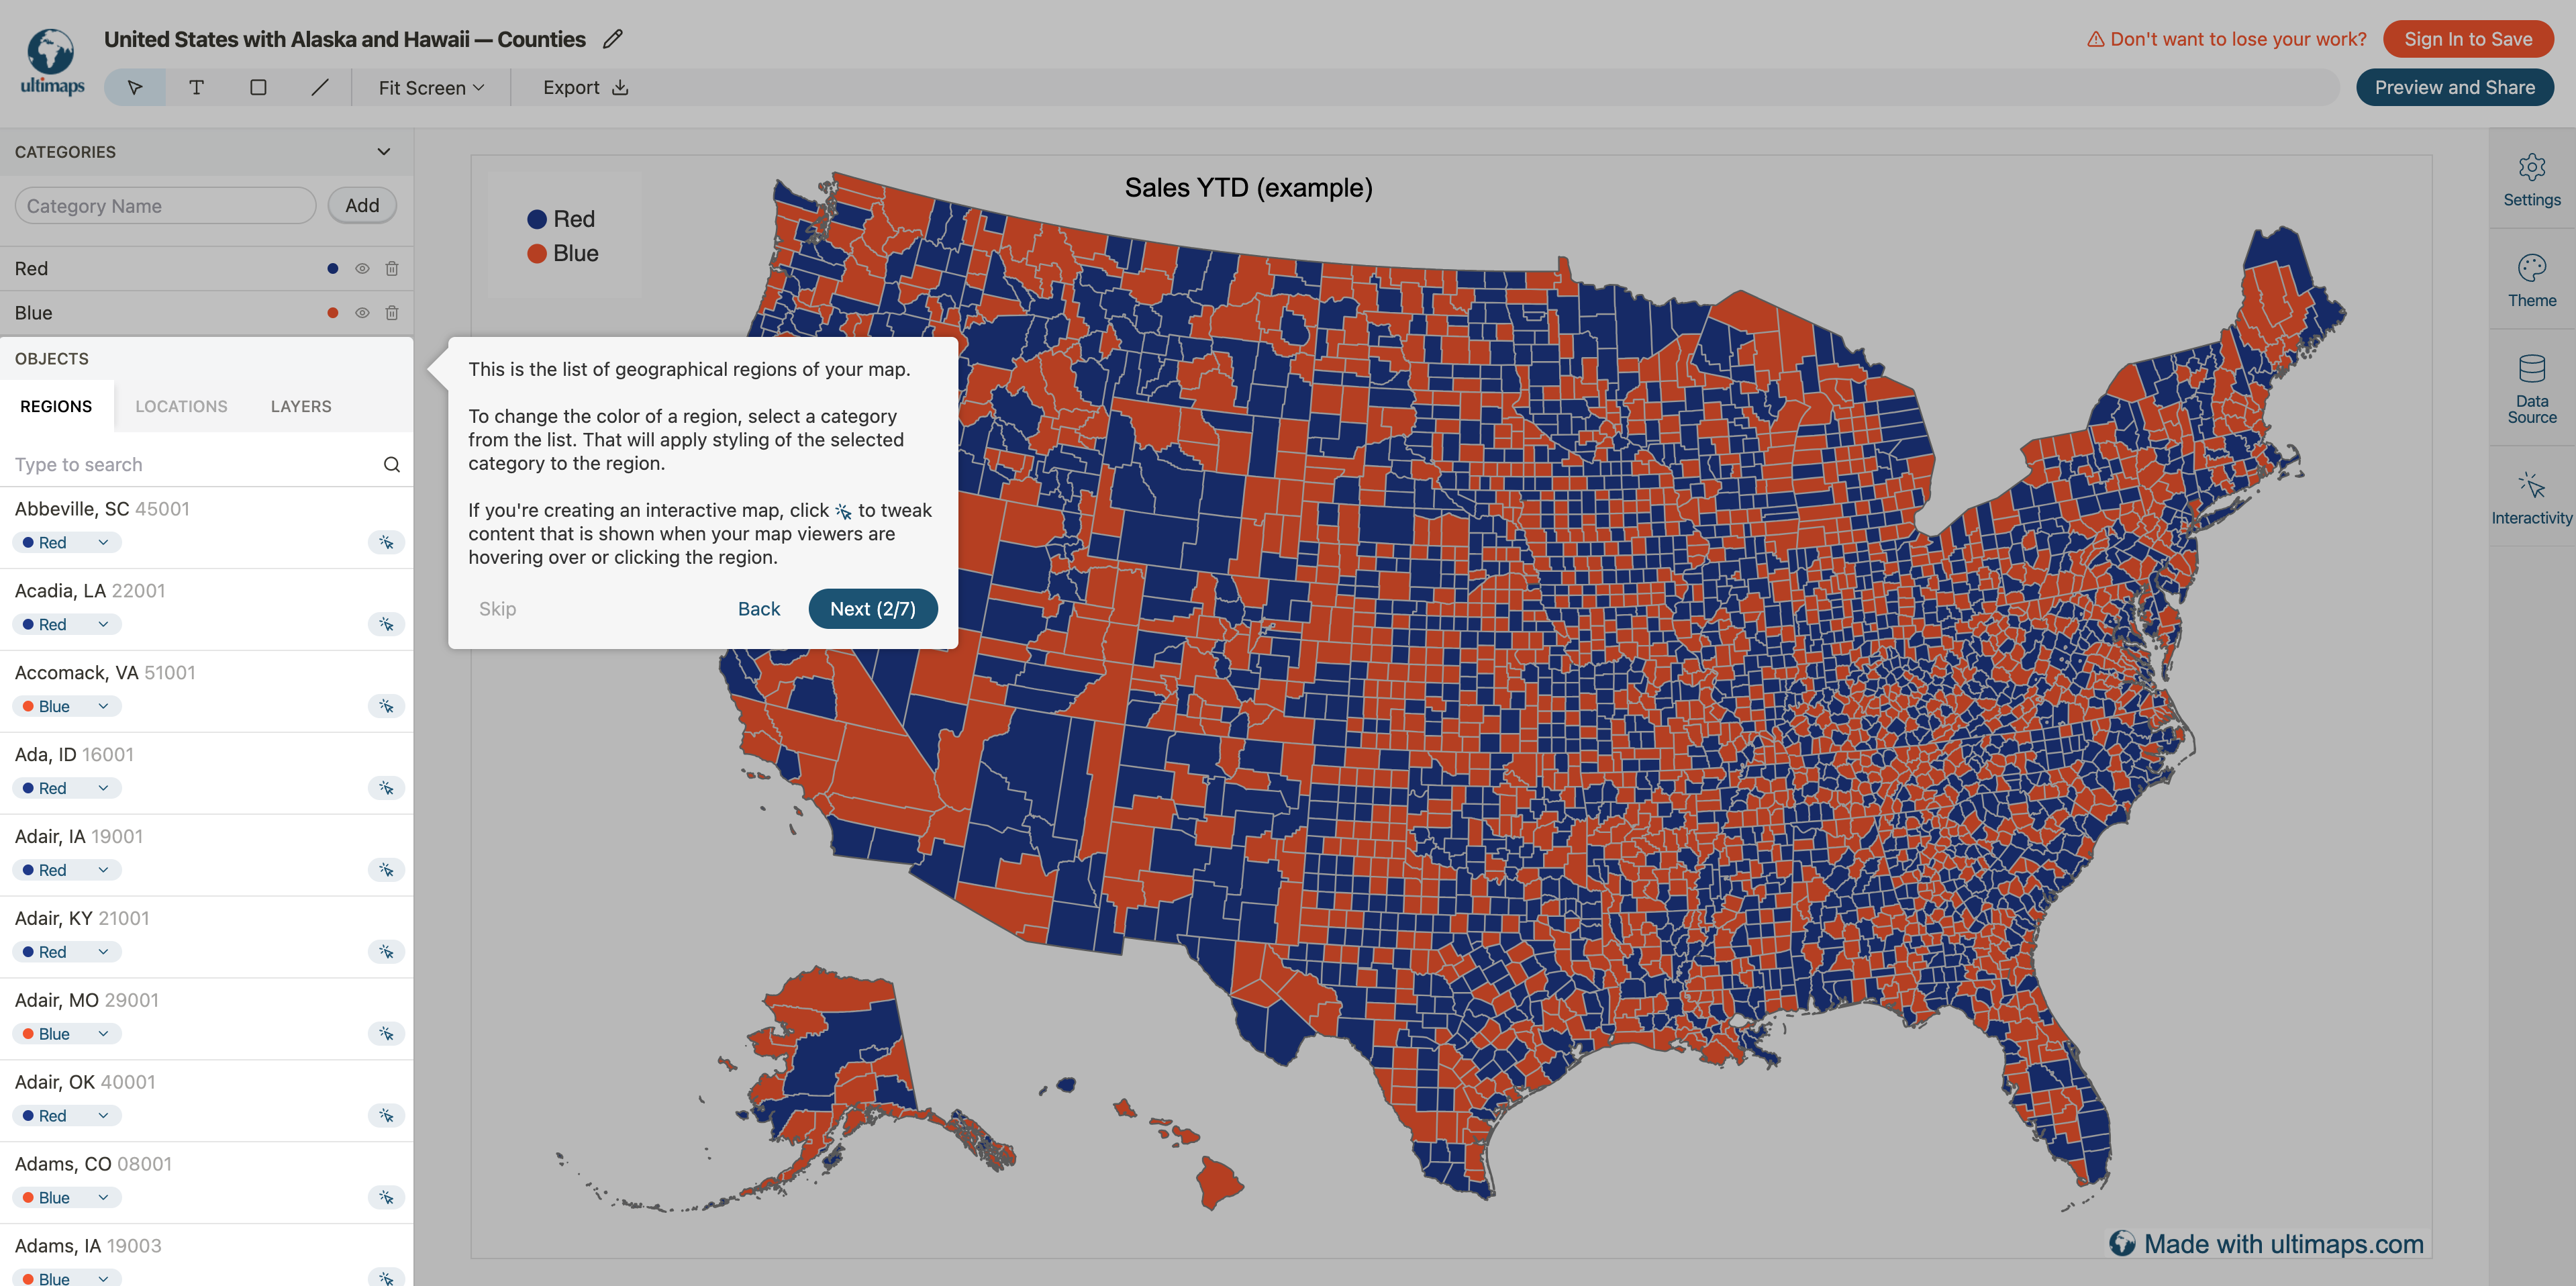Select the shape/rectangle tool icon
Screen dimensions: 2576x1286
(x=256, y=85)
